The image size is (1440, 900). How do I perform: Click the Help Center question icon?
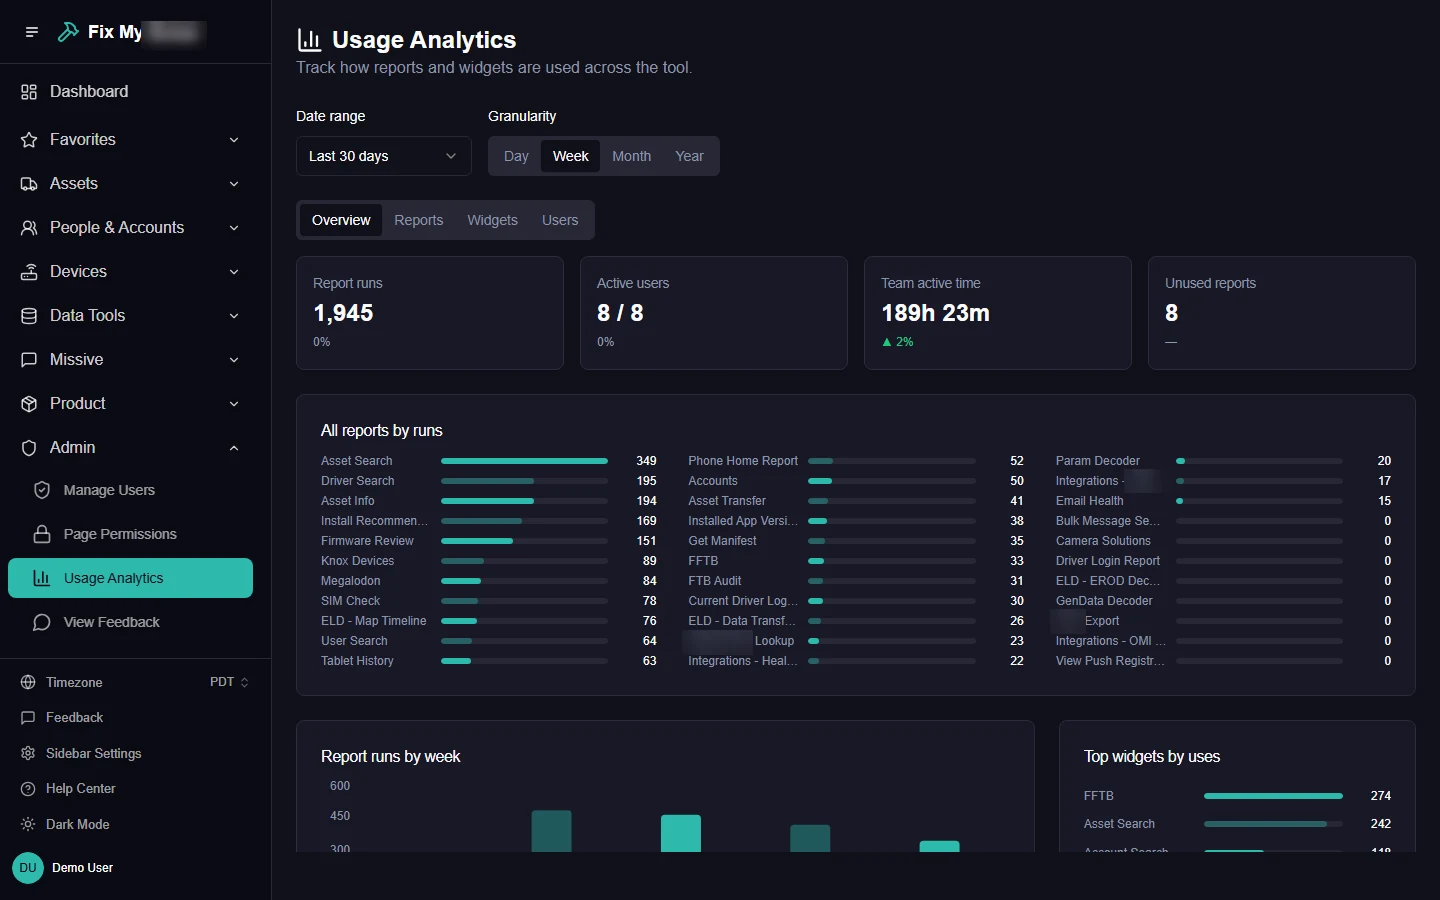[x=28, y=789]
